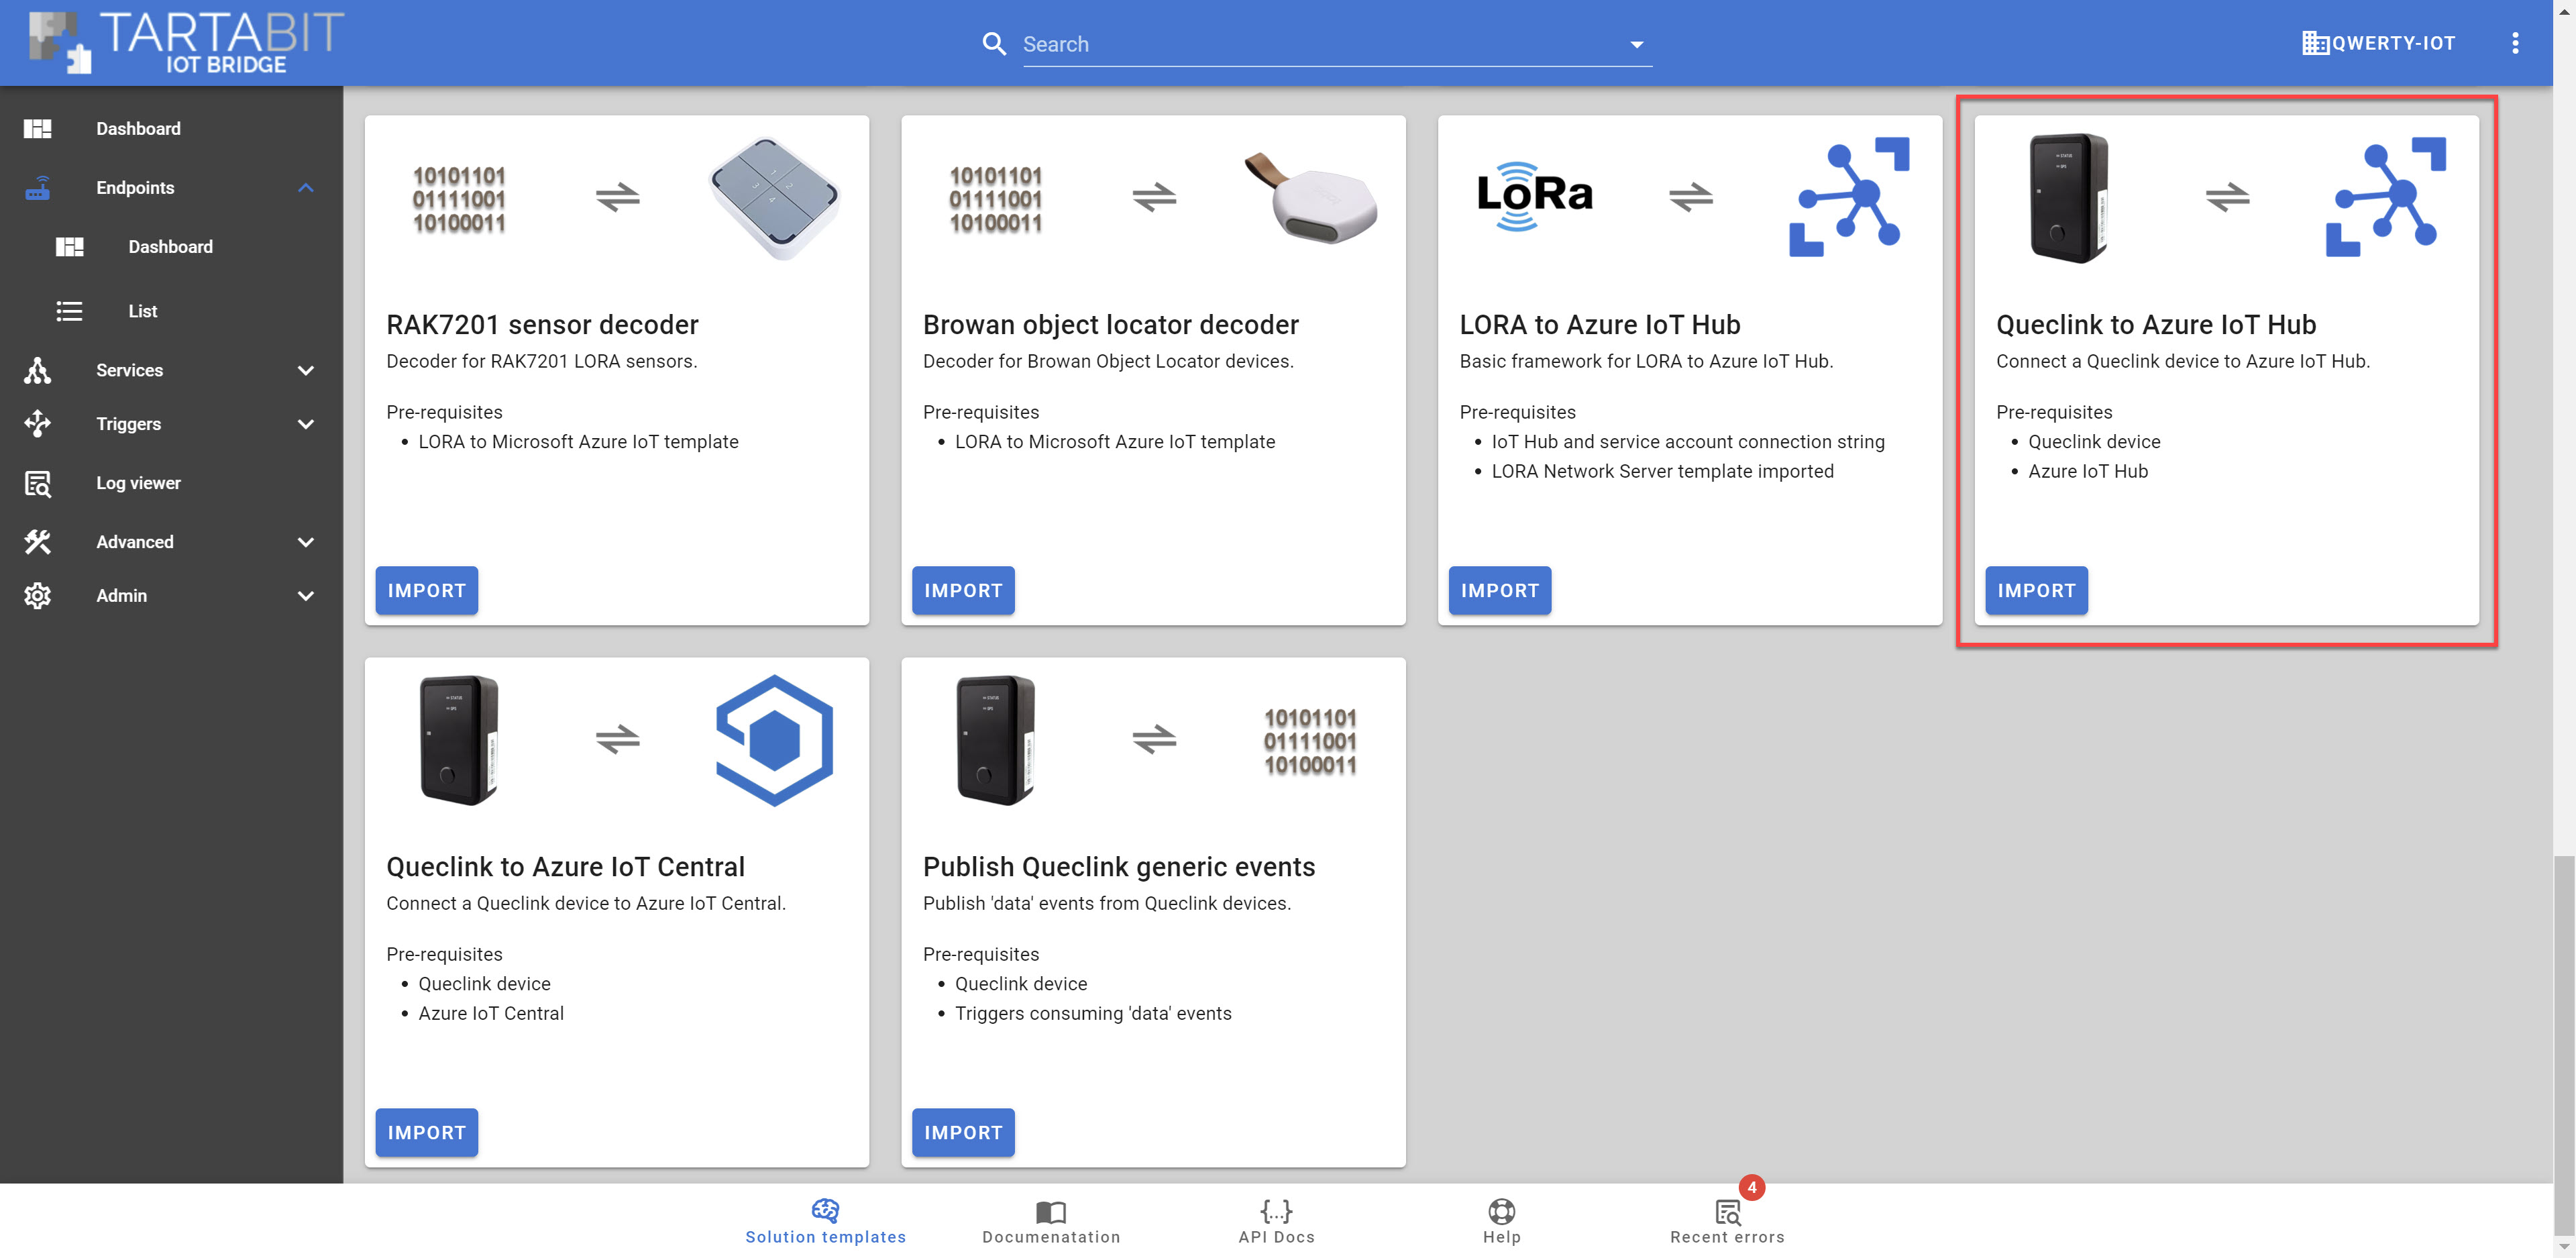
Task: Click the Services network icon
Action: (38, 370)
